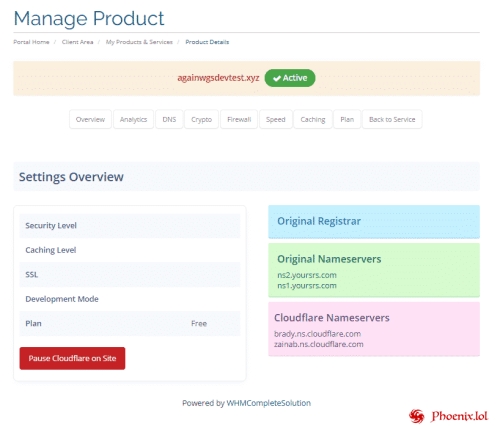This screenshot has width=500, height=426.
Task: Go to the Firewall tab
Action: (239, 119)
